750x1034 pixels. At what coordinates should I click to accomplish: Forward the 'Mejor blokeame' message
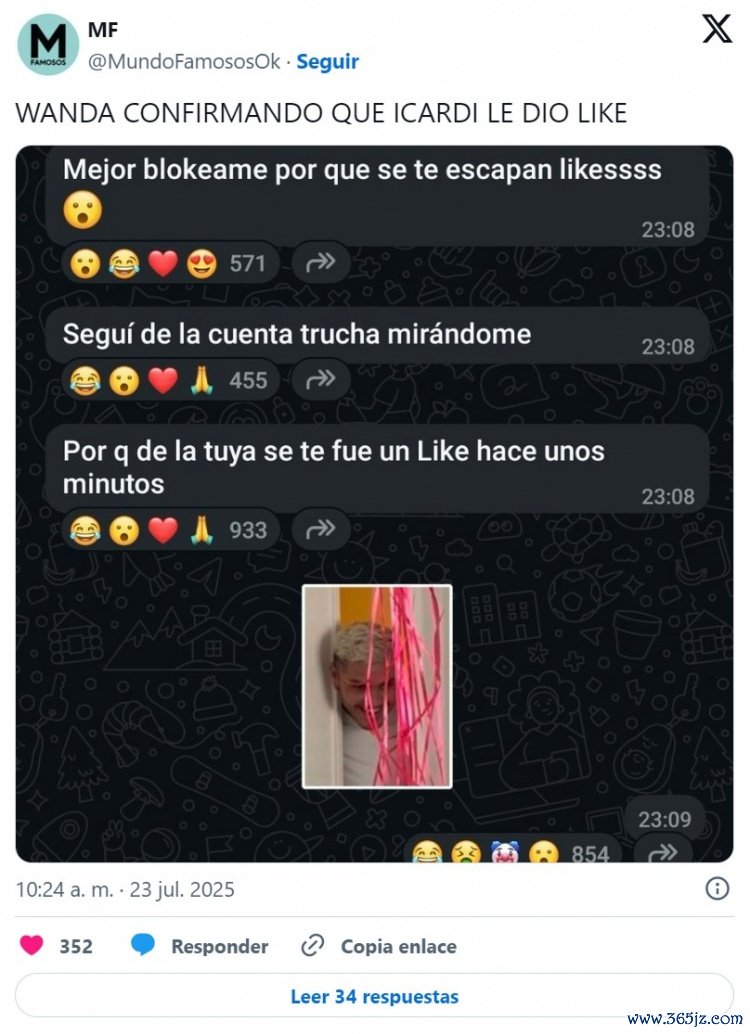pyautogui.click(x=321, y=263)
